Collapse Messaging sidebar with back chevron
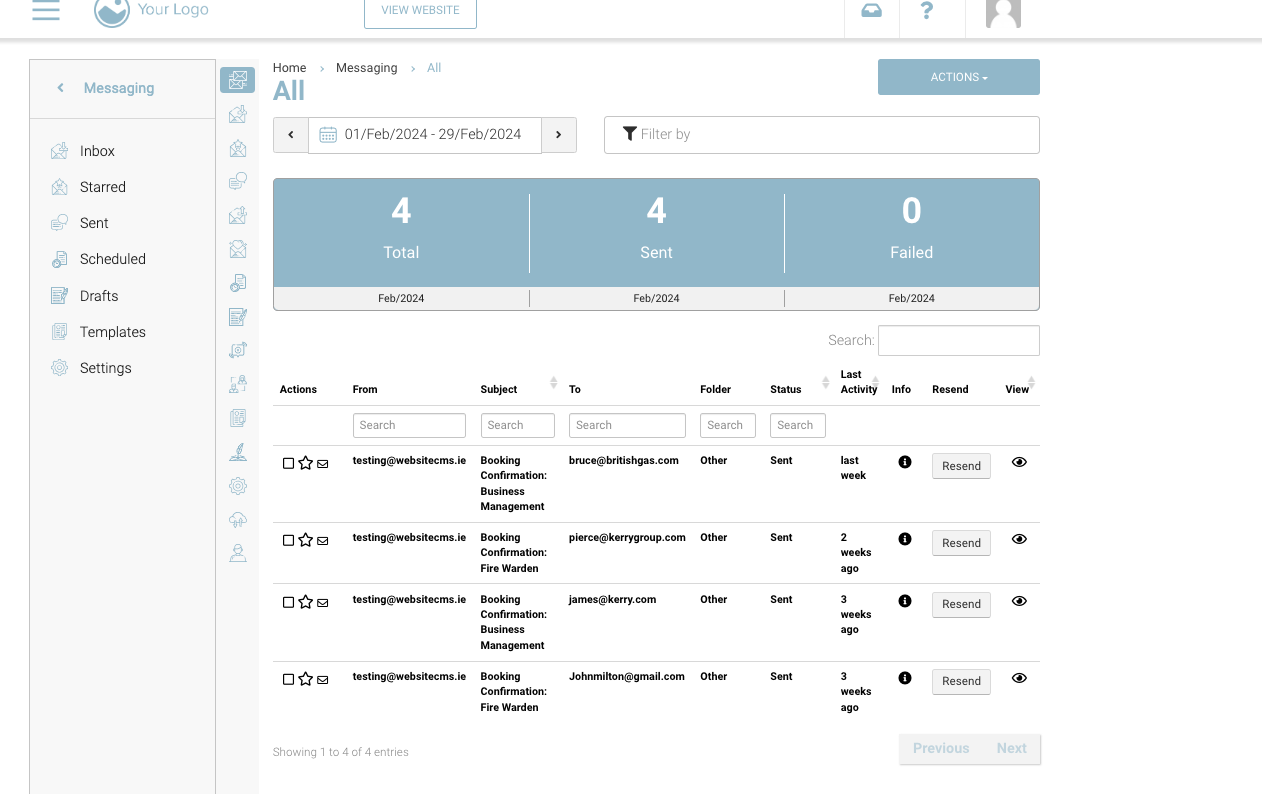 pos(61,88)
